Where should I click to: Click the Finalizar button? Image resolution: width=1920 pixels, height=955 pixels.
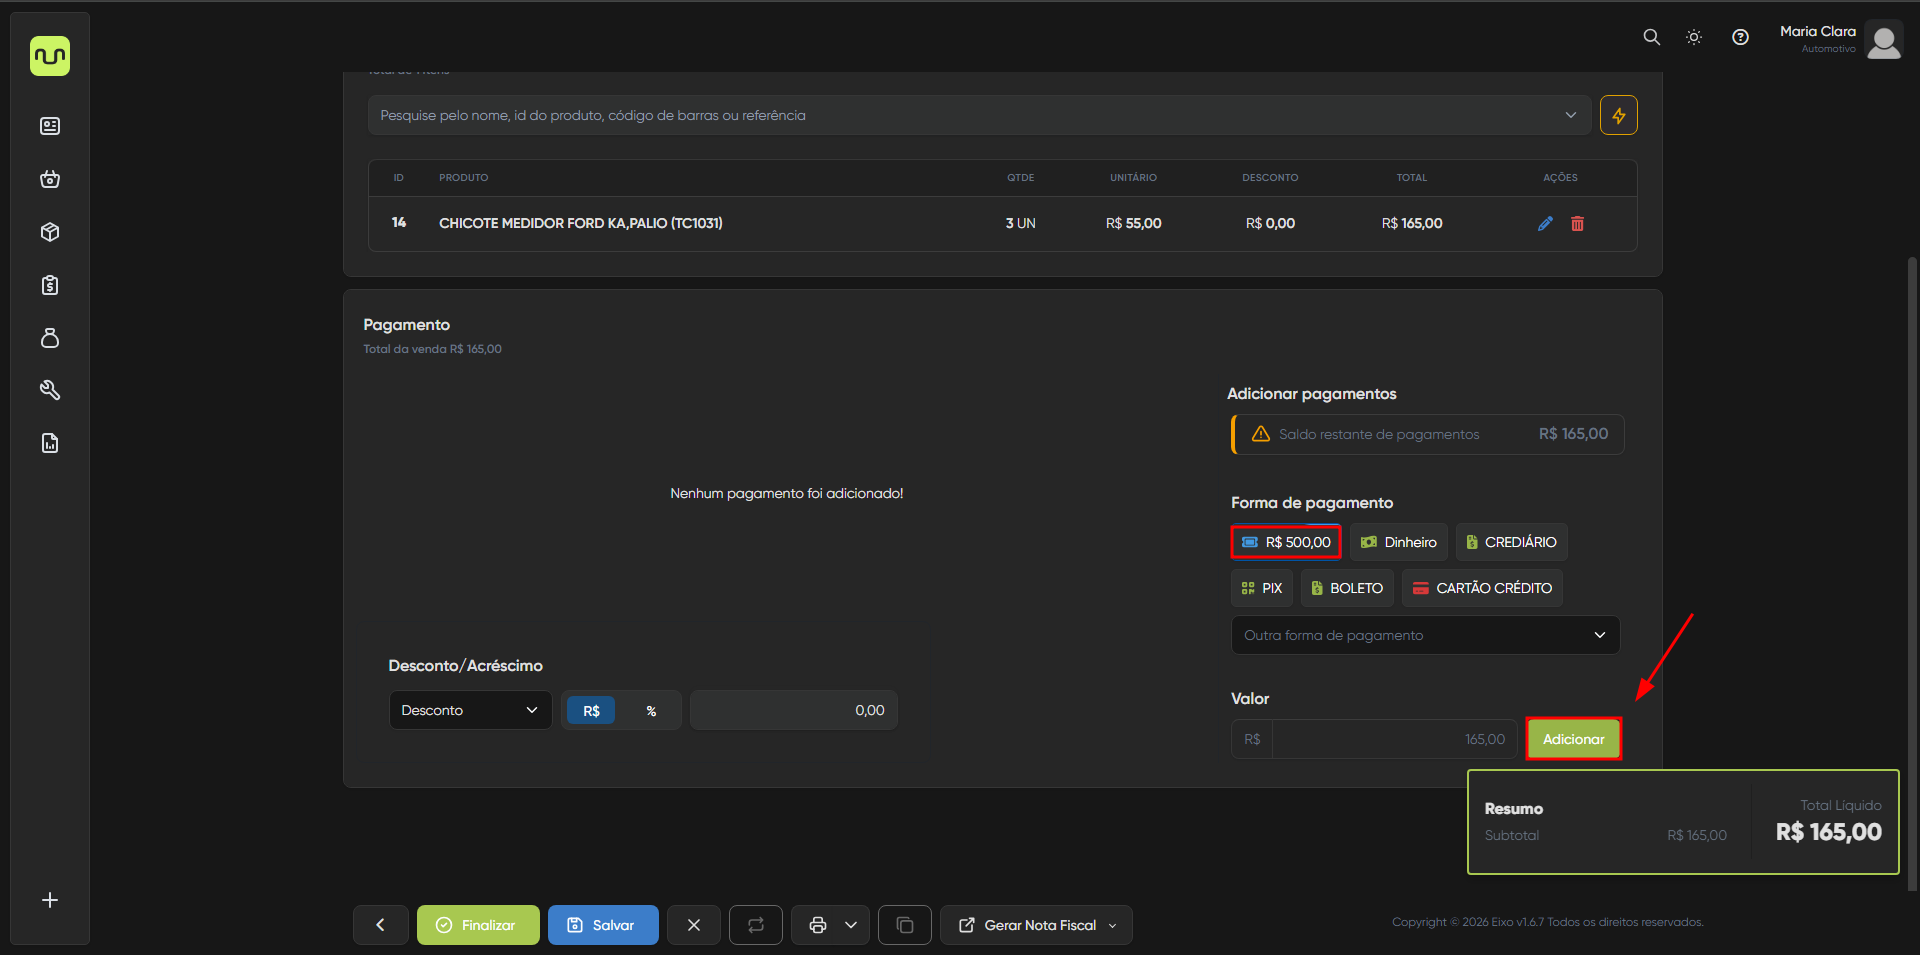pyautogui.click(x=478, y=925)
